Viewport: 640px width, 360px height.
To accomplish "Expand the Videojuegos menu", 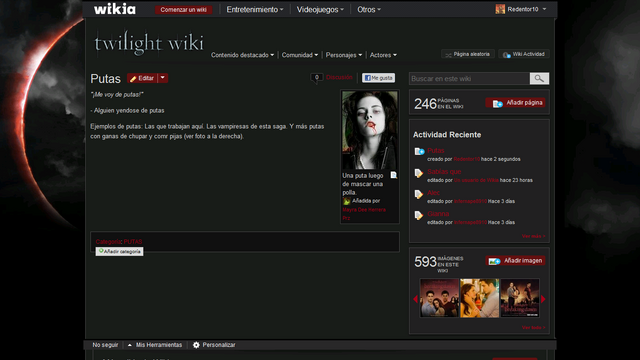I will click(x=320, y=9).
